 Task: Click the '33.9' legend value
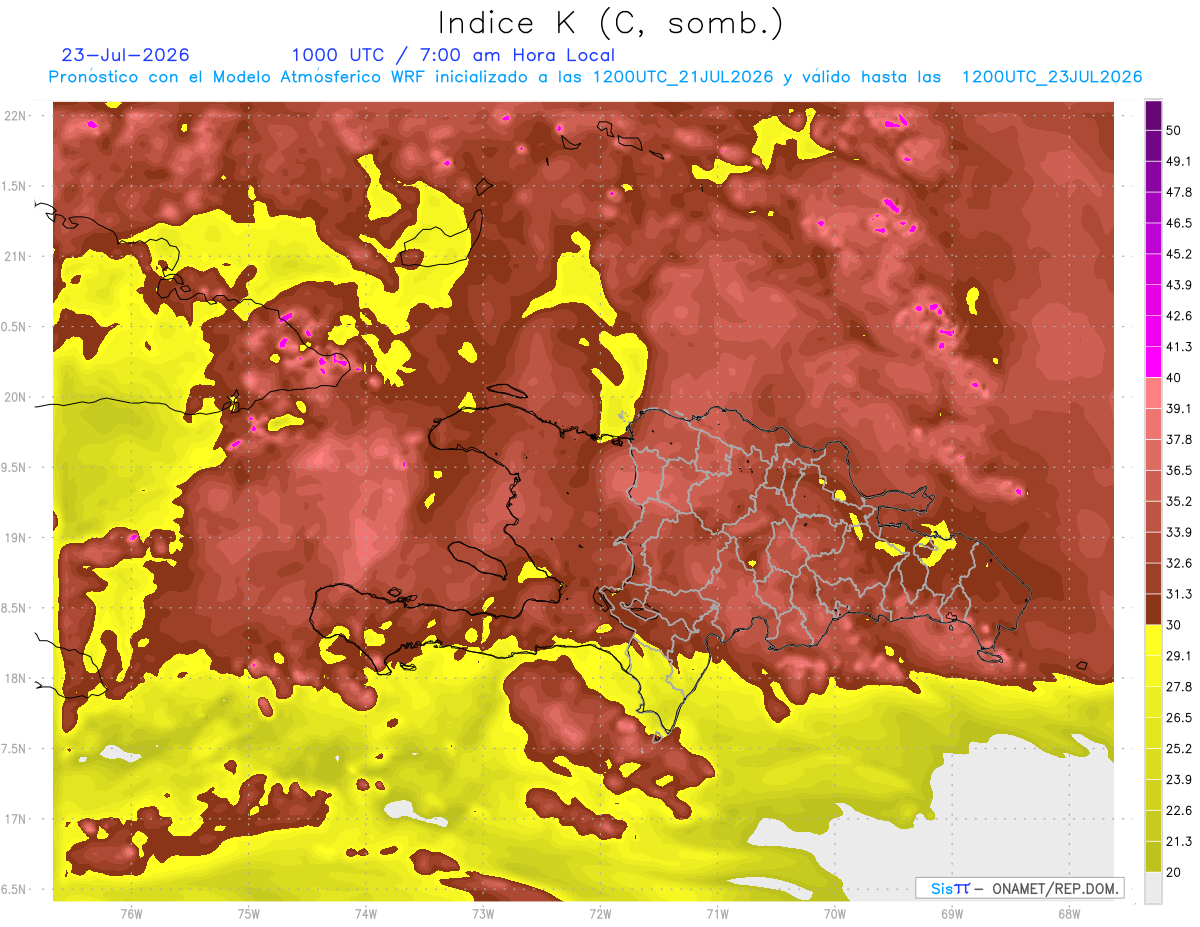coord(1178,532)
